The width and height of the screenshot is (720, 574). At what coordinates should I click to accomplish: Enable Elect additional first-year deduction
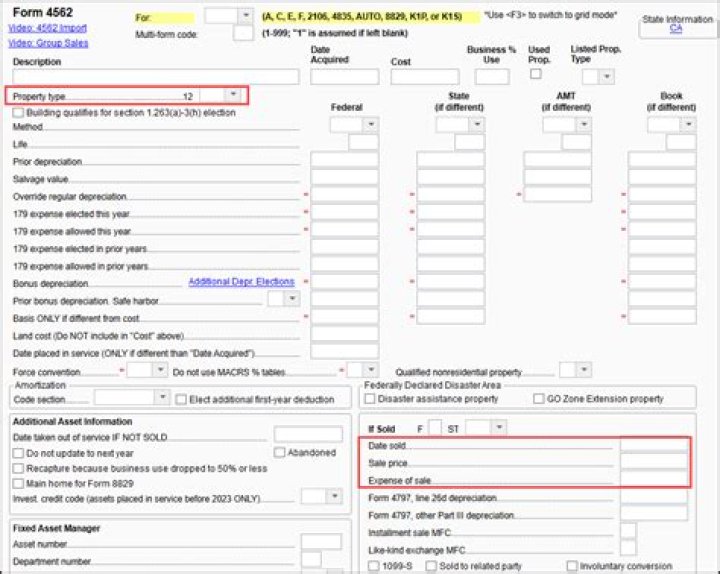coord(181,399)
